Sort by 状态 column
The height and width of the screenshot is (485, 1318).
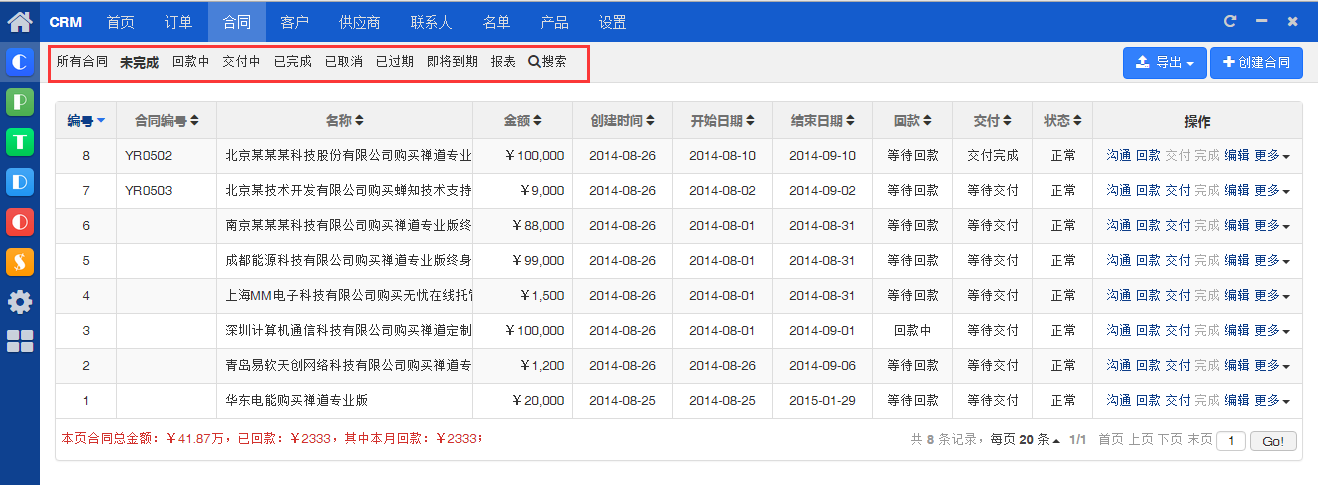tap(1062, 121)
